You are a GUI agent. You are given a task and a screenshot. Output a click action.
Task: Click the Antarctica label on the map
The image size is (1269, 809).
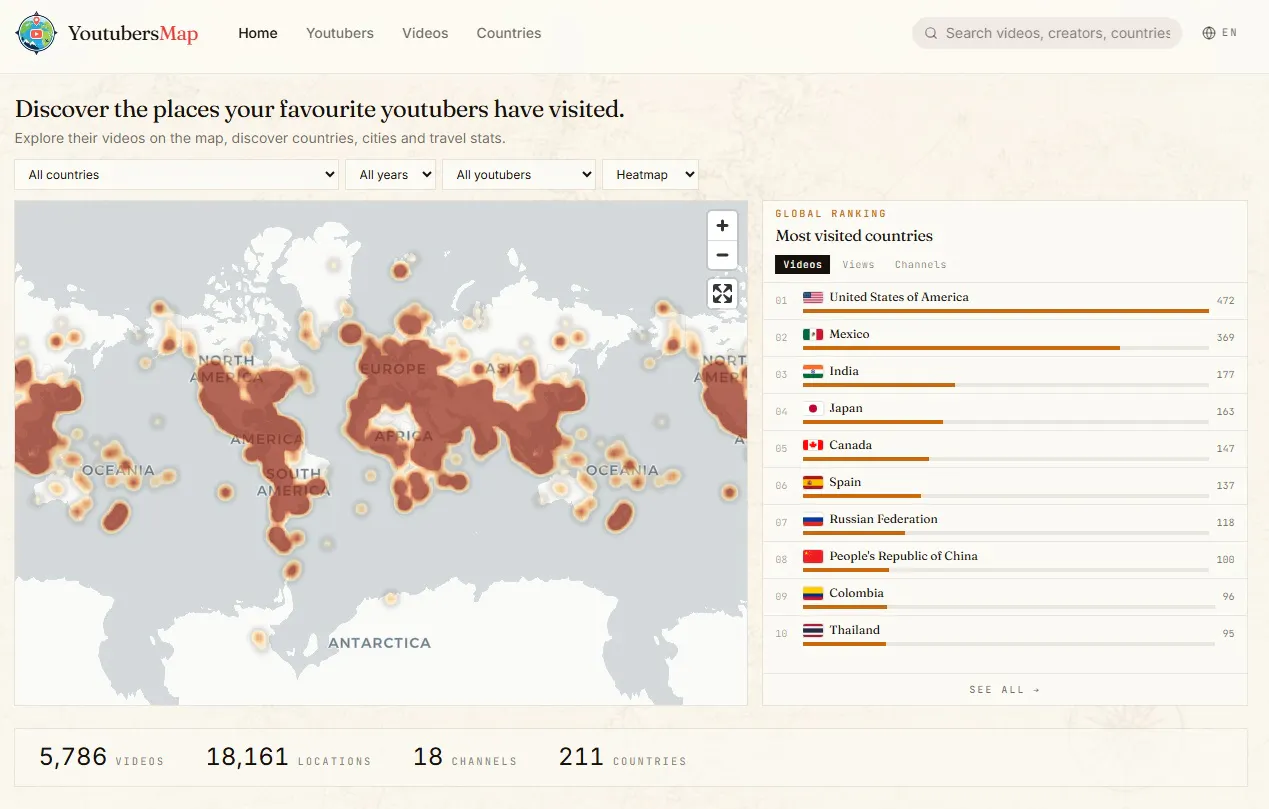(380, 643)
